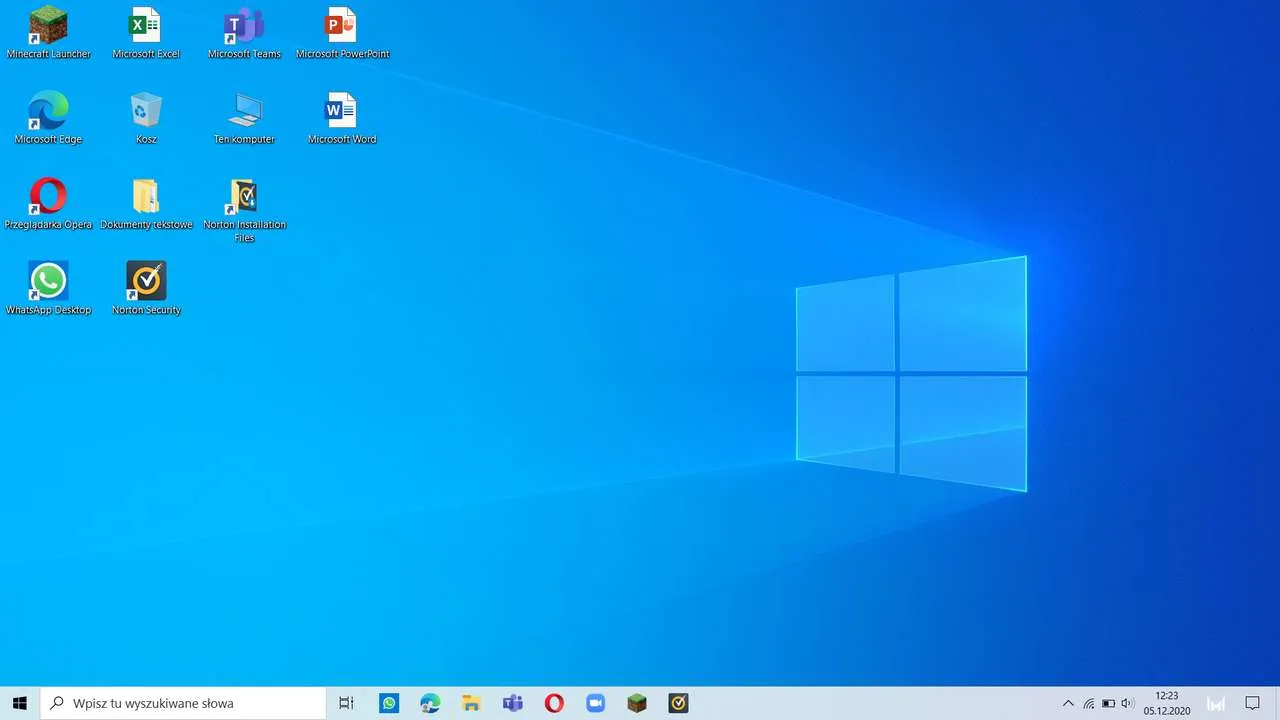Click the Microsoft Edge desktop shortcut
Screen dimensions: 1280x720
click(x=48, y=118)
